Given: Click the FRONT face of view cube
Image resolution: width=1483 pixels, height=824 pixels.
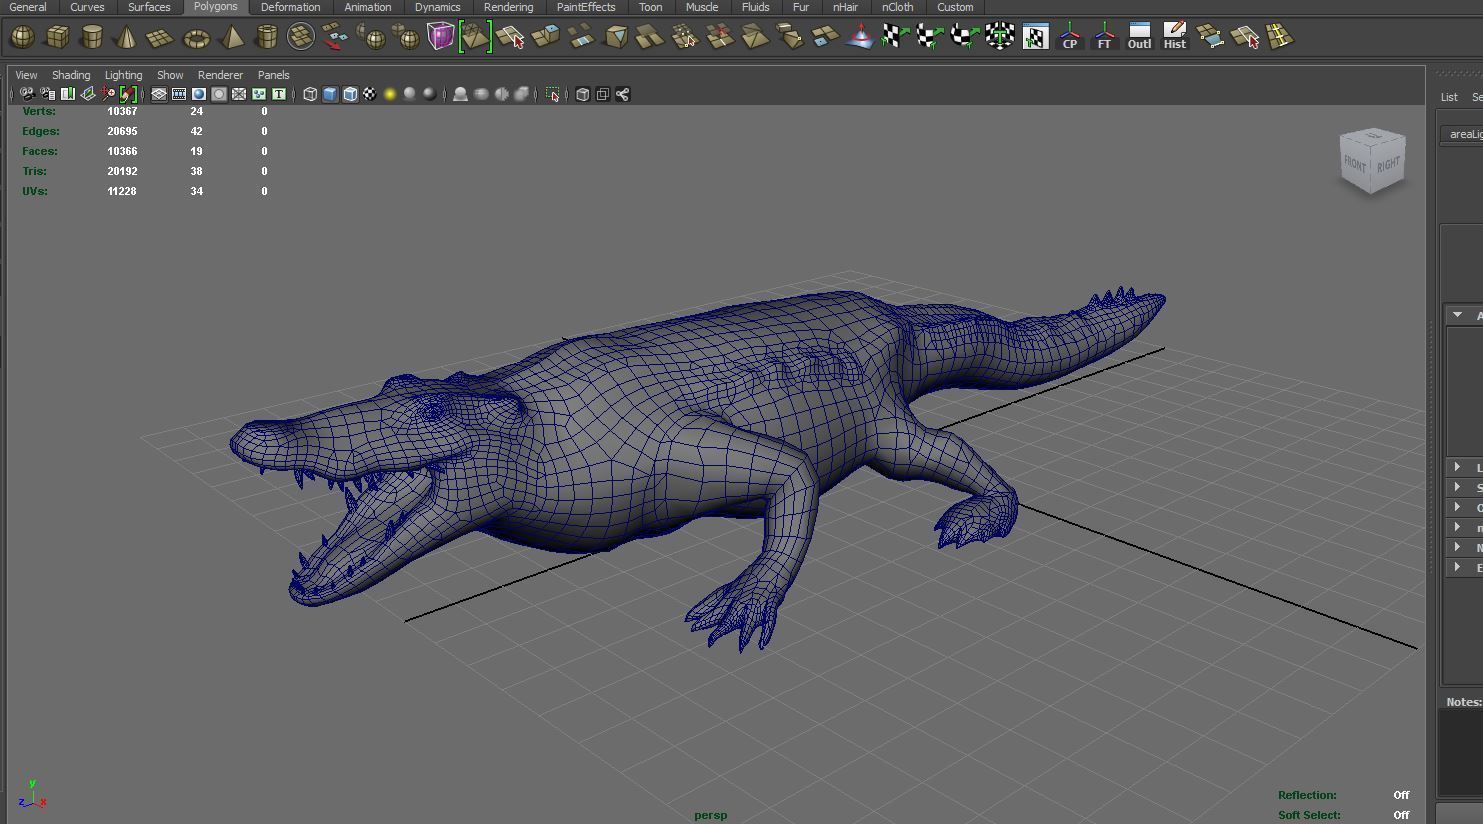Looking at the screenshot, I should (1355, 163).
